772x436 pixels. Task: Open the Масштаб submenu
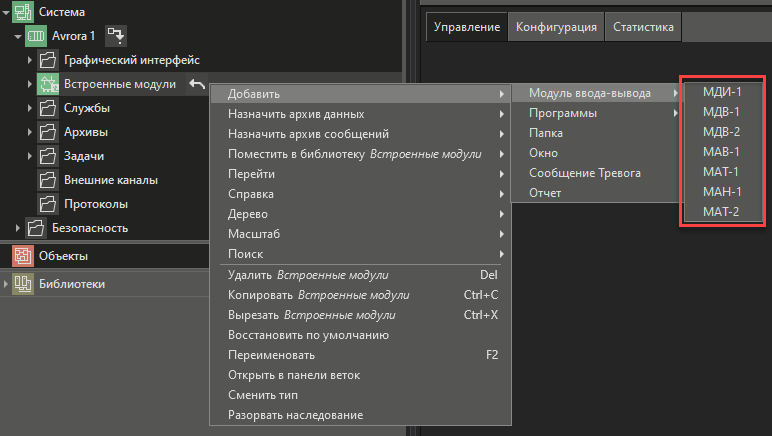[x=361, y=234]
